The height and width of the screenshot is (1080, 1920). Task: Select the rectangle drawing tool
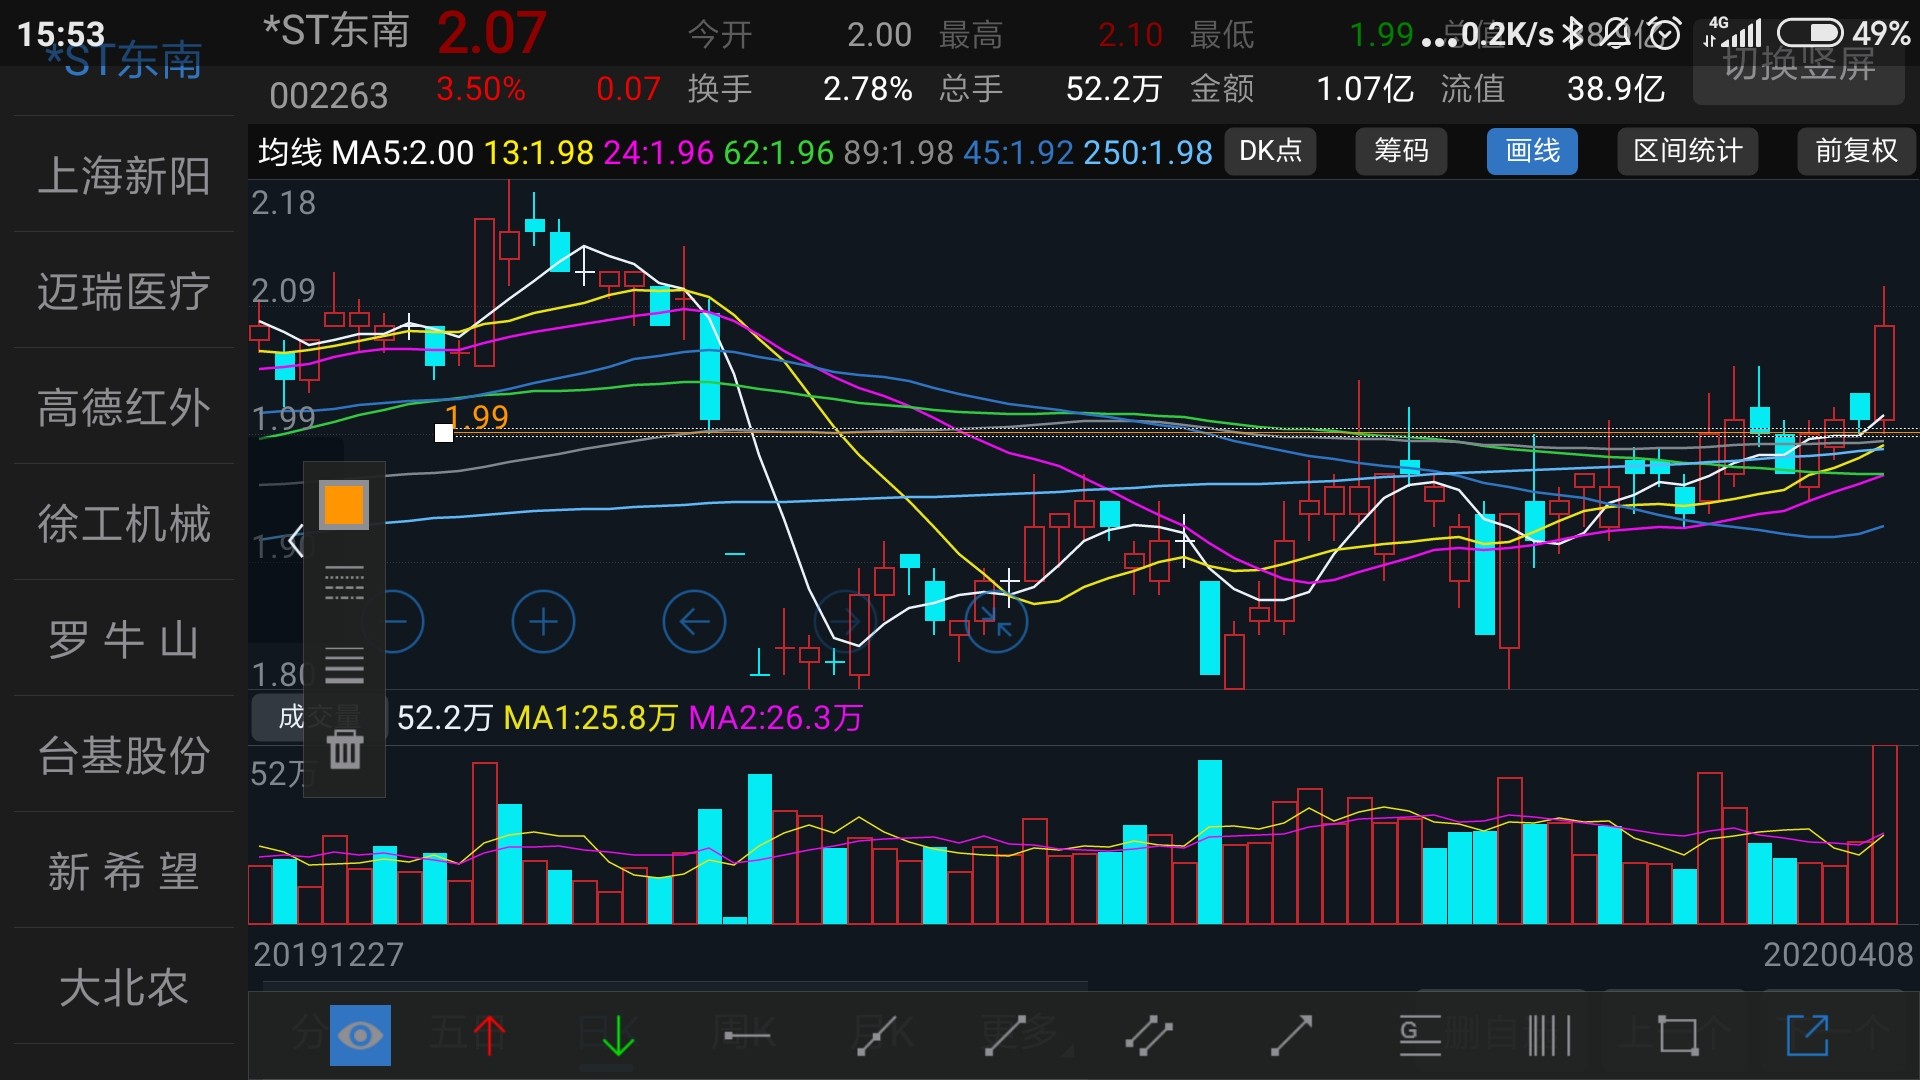[x=1678, y=1035]
